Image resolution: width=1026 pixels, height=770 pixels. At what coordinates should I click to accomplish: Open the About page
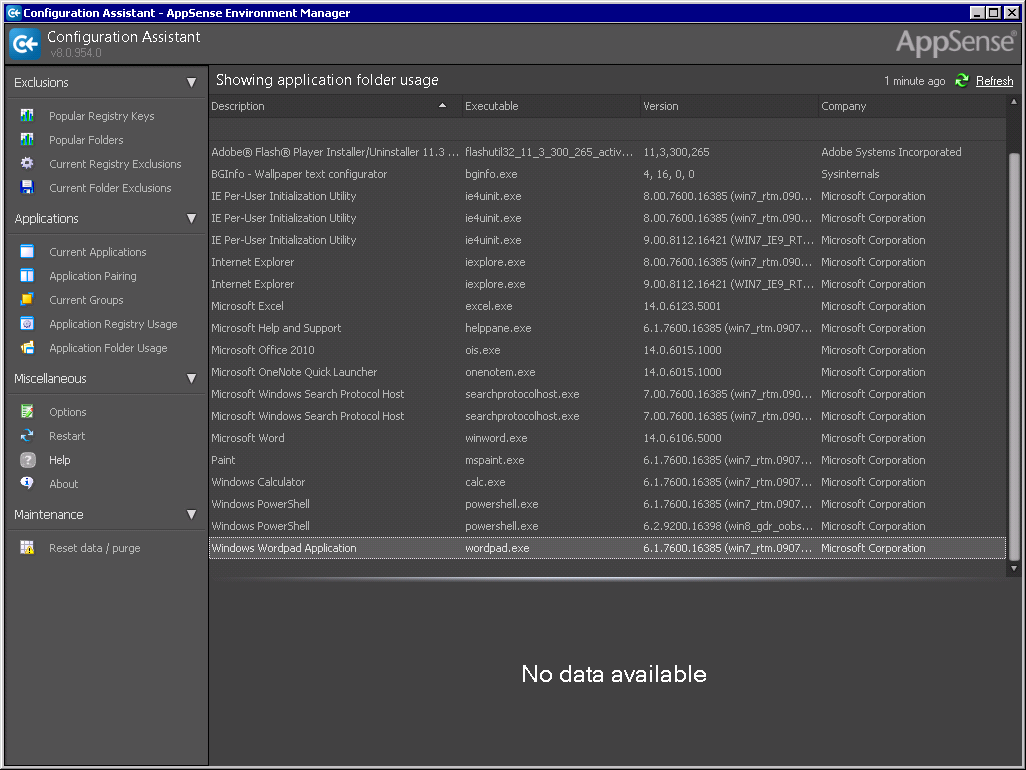(x=63, y=484)
